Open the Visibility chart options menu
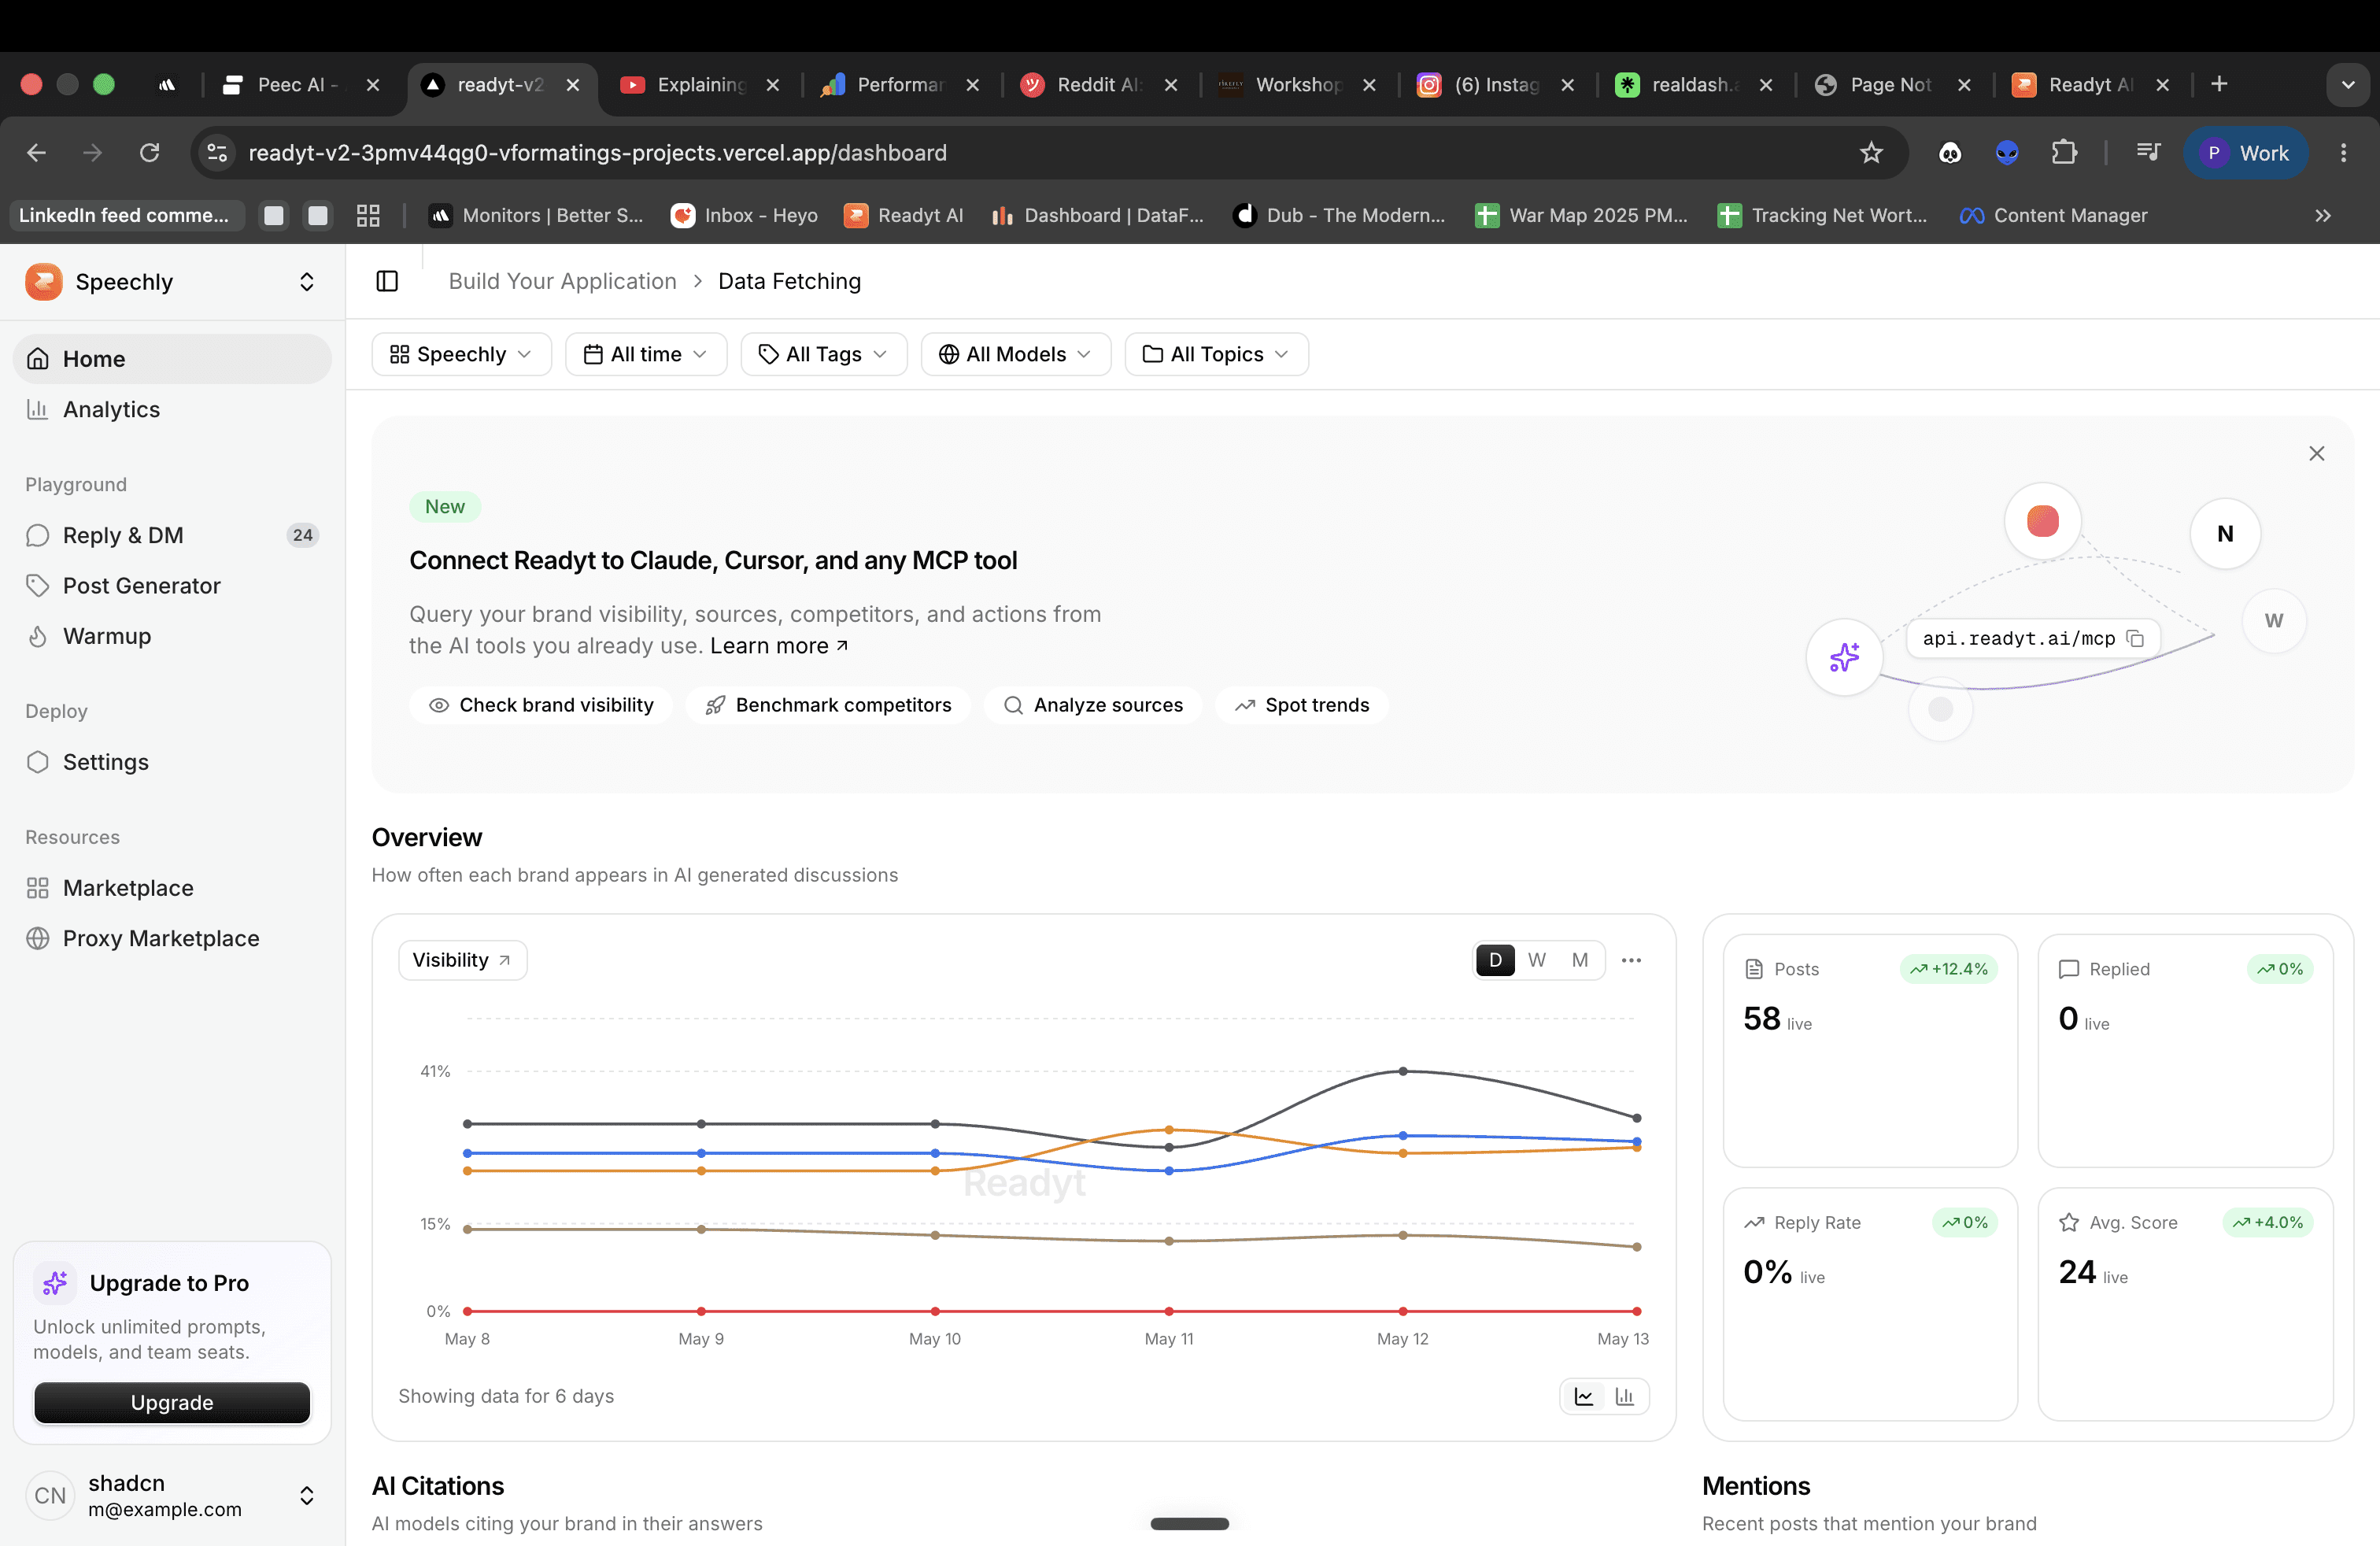This screenshot has height=1546, width=2380. point(1631,960)
